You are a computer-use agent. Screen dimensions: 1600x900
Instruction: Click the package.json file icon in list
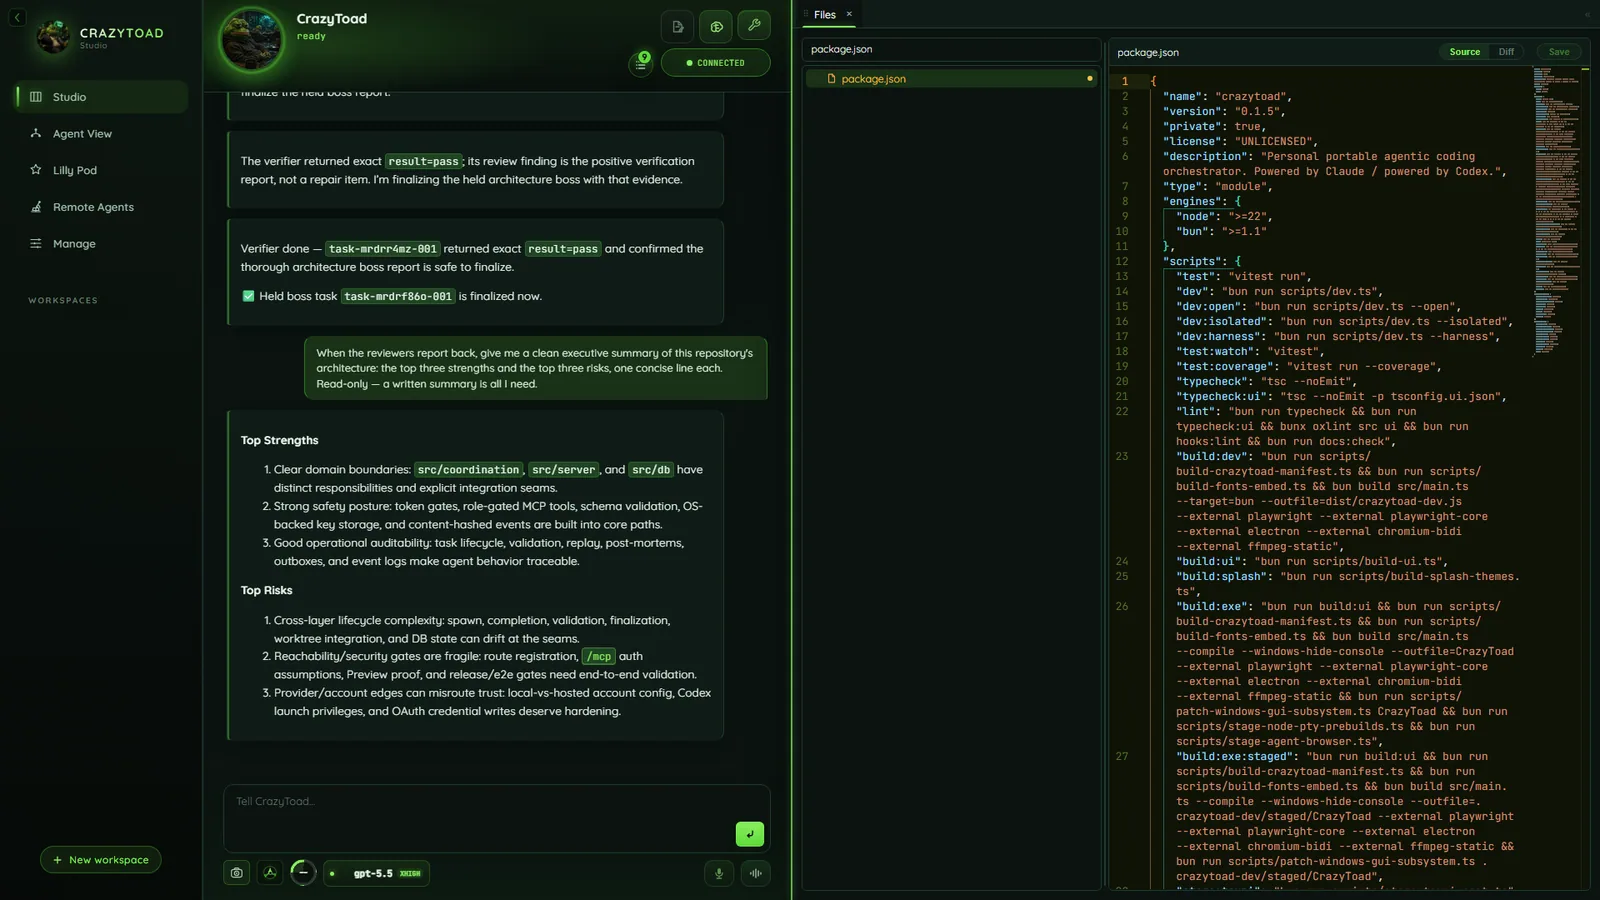click(x=831, y=79)
